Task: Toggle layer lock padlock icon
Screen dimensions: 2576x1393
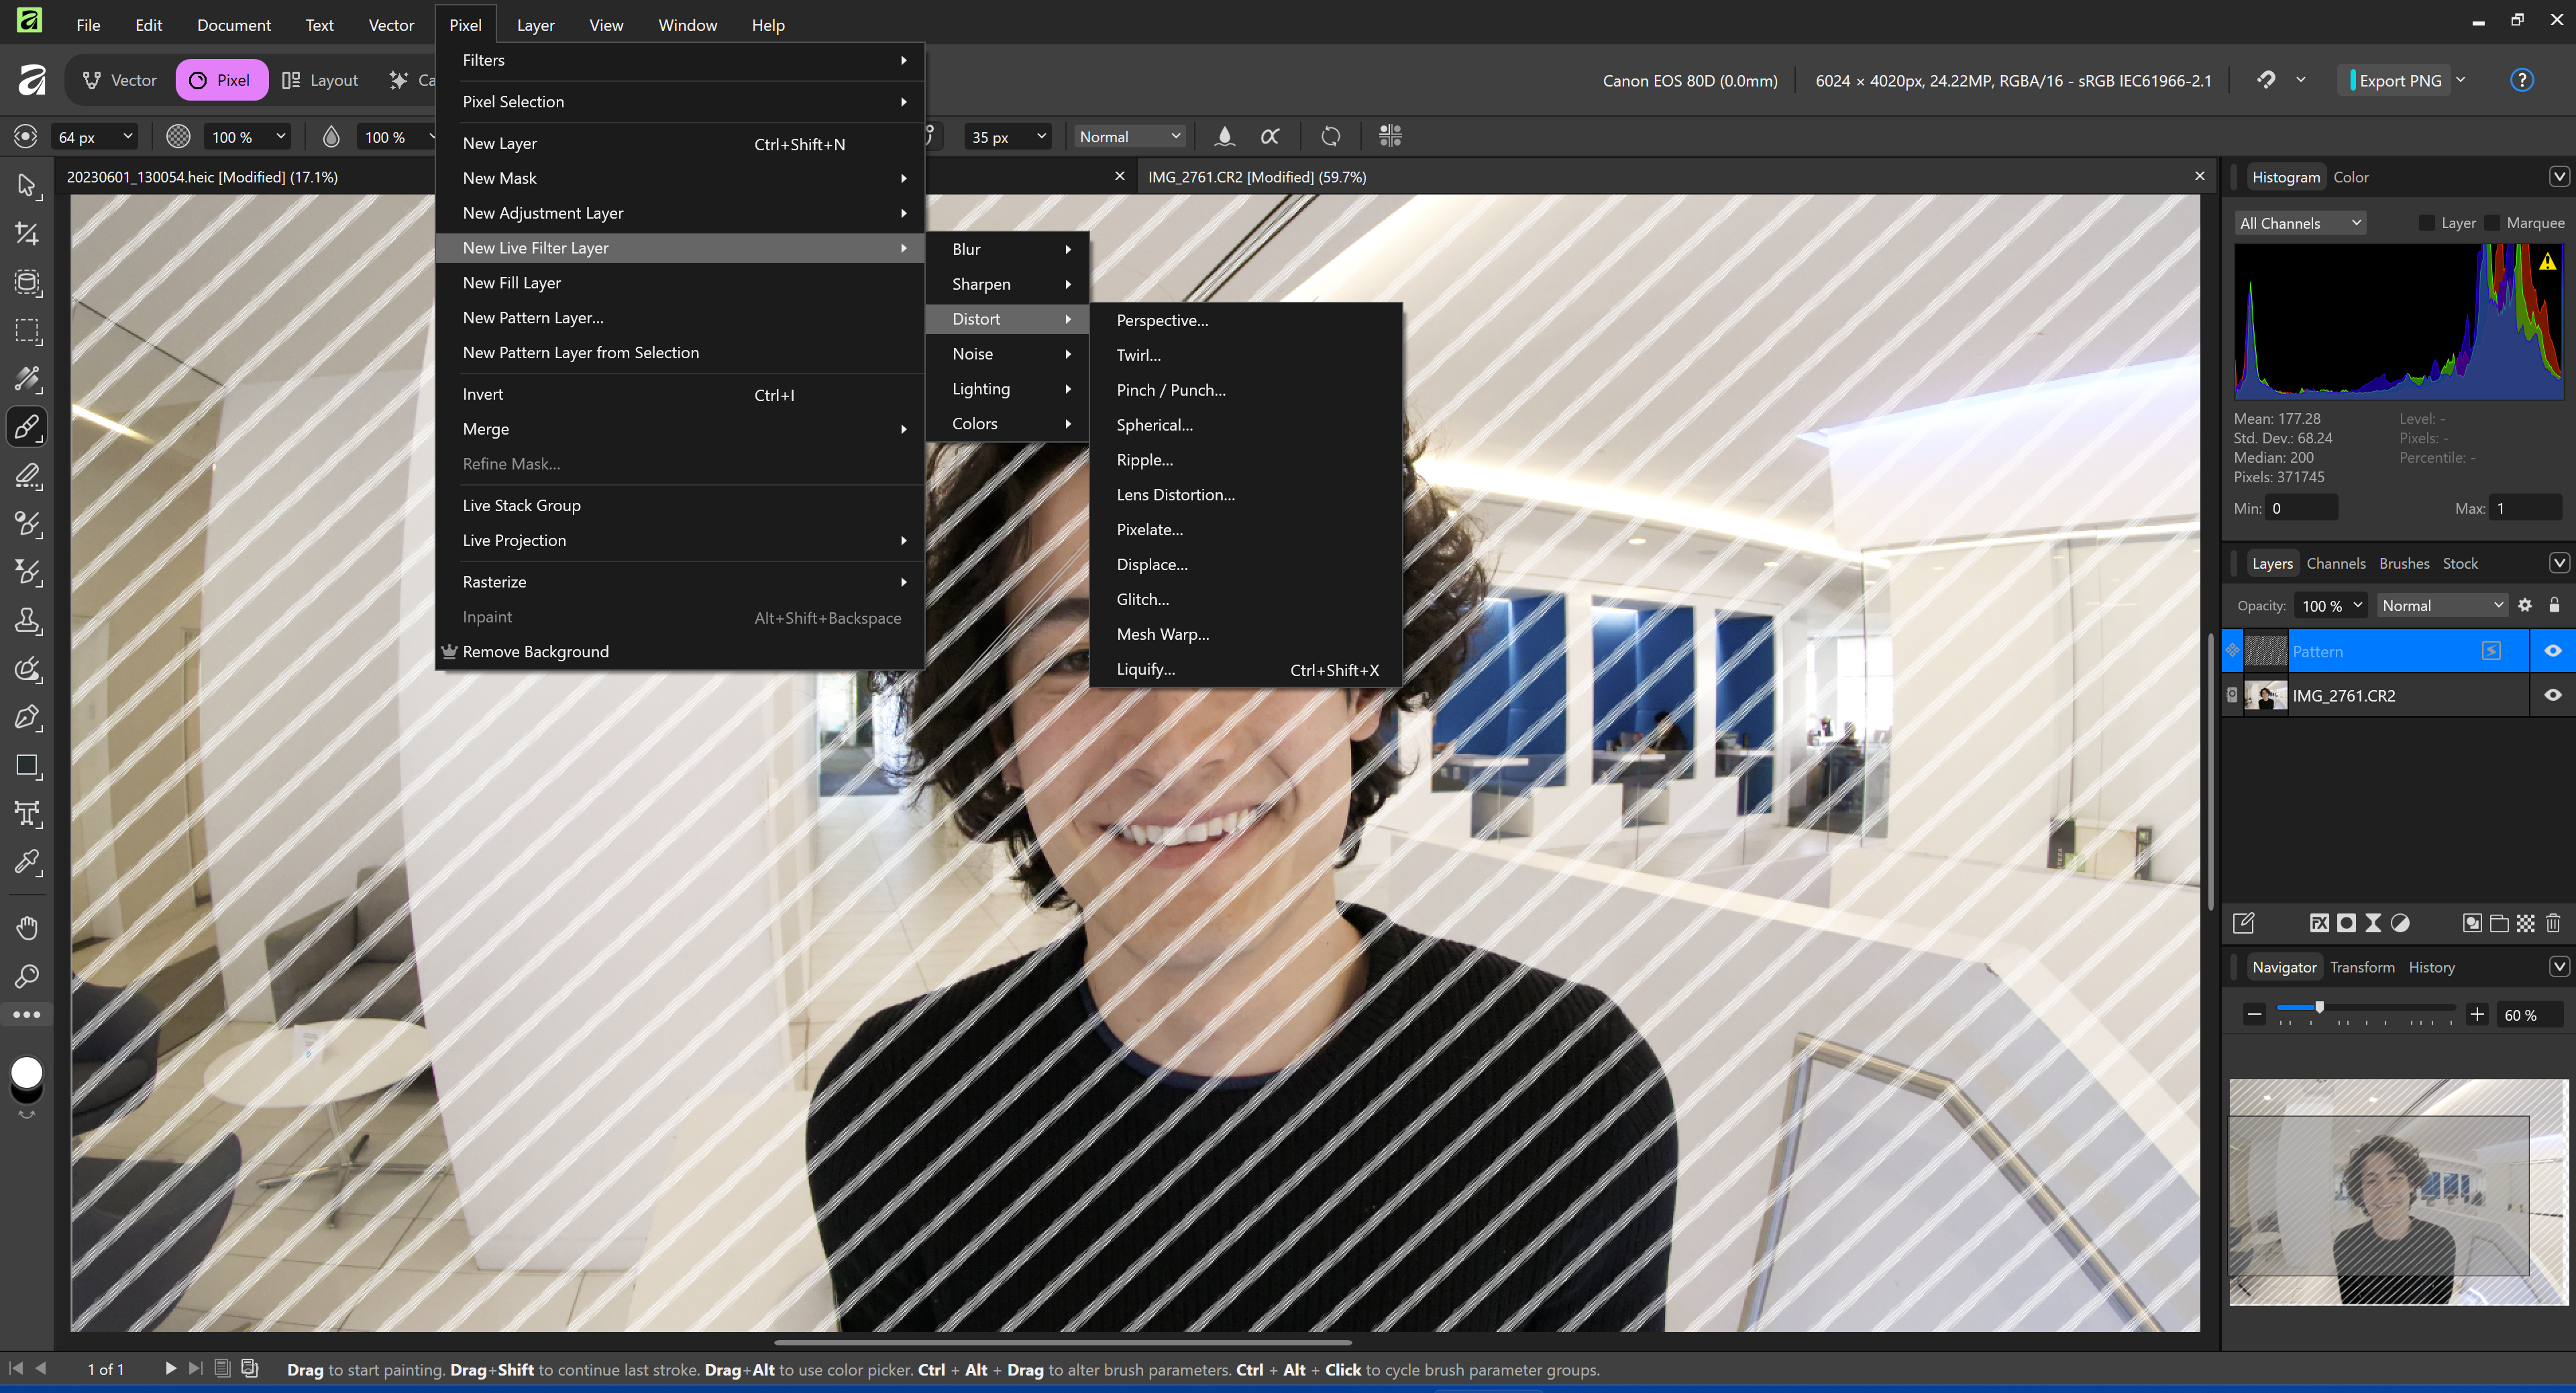Action: click(x=2554, y=605)
